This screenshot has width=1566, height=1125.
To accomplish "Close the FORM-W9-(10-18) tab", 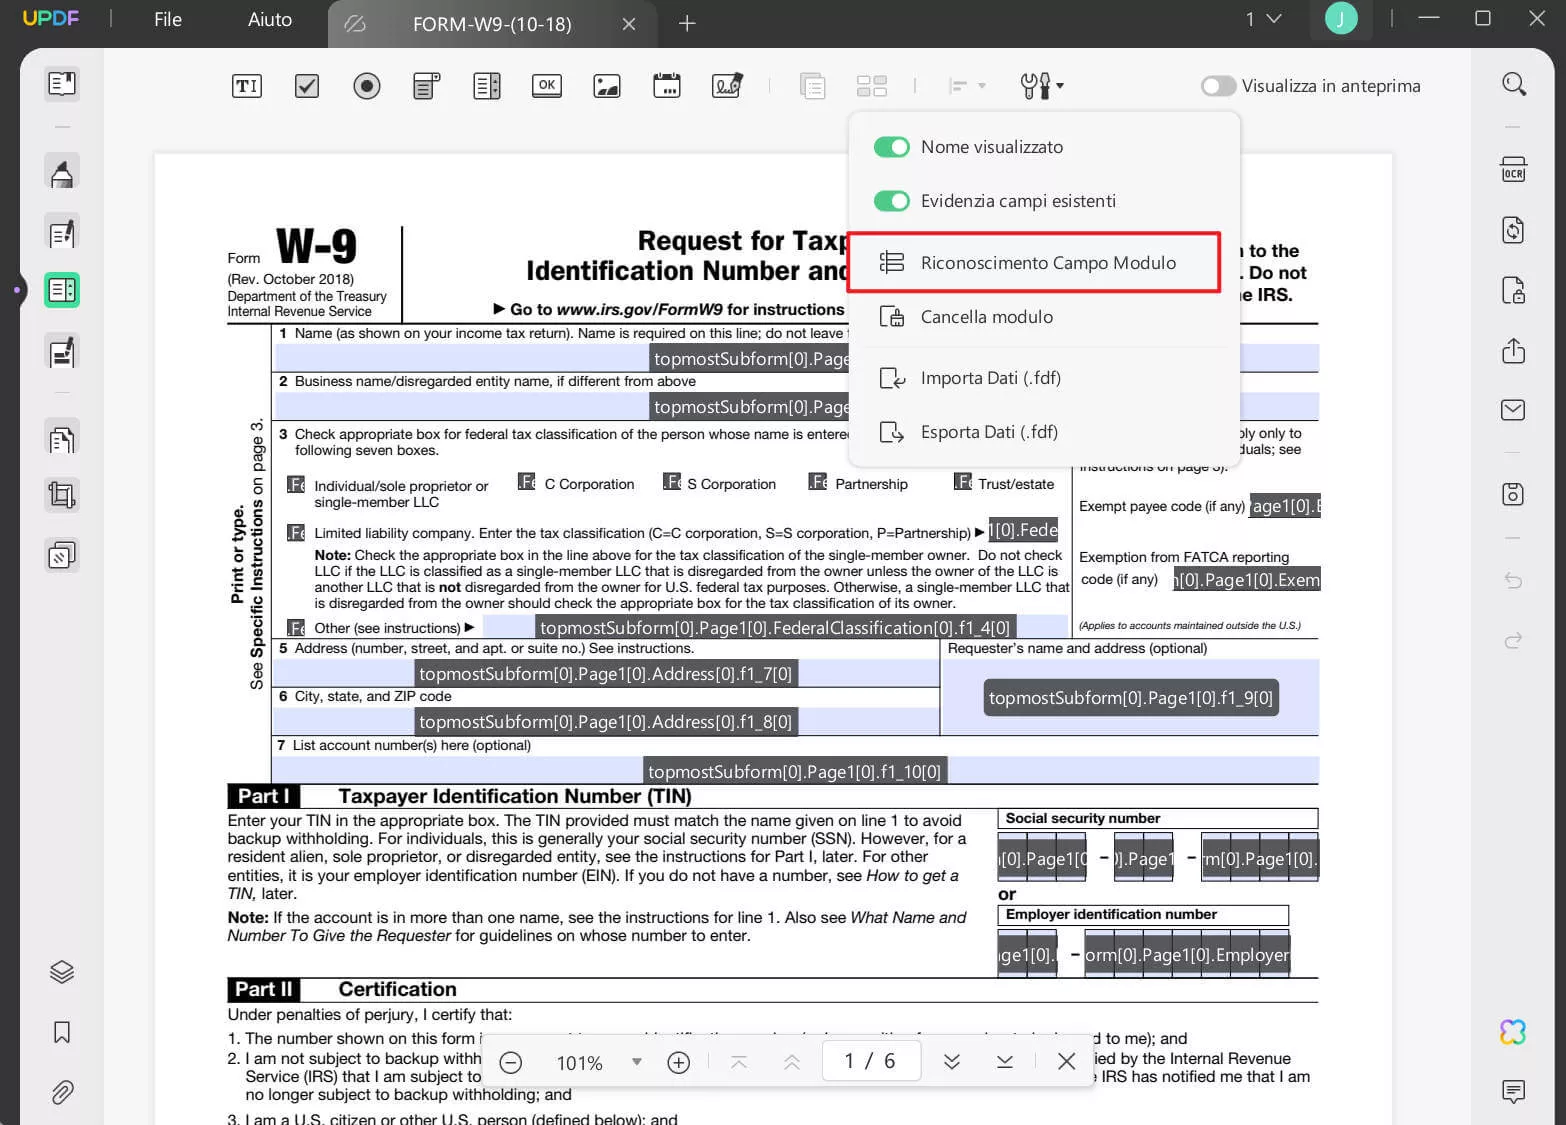I will click(629, 24).
